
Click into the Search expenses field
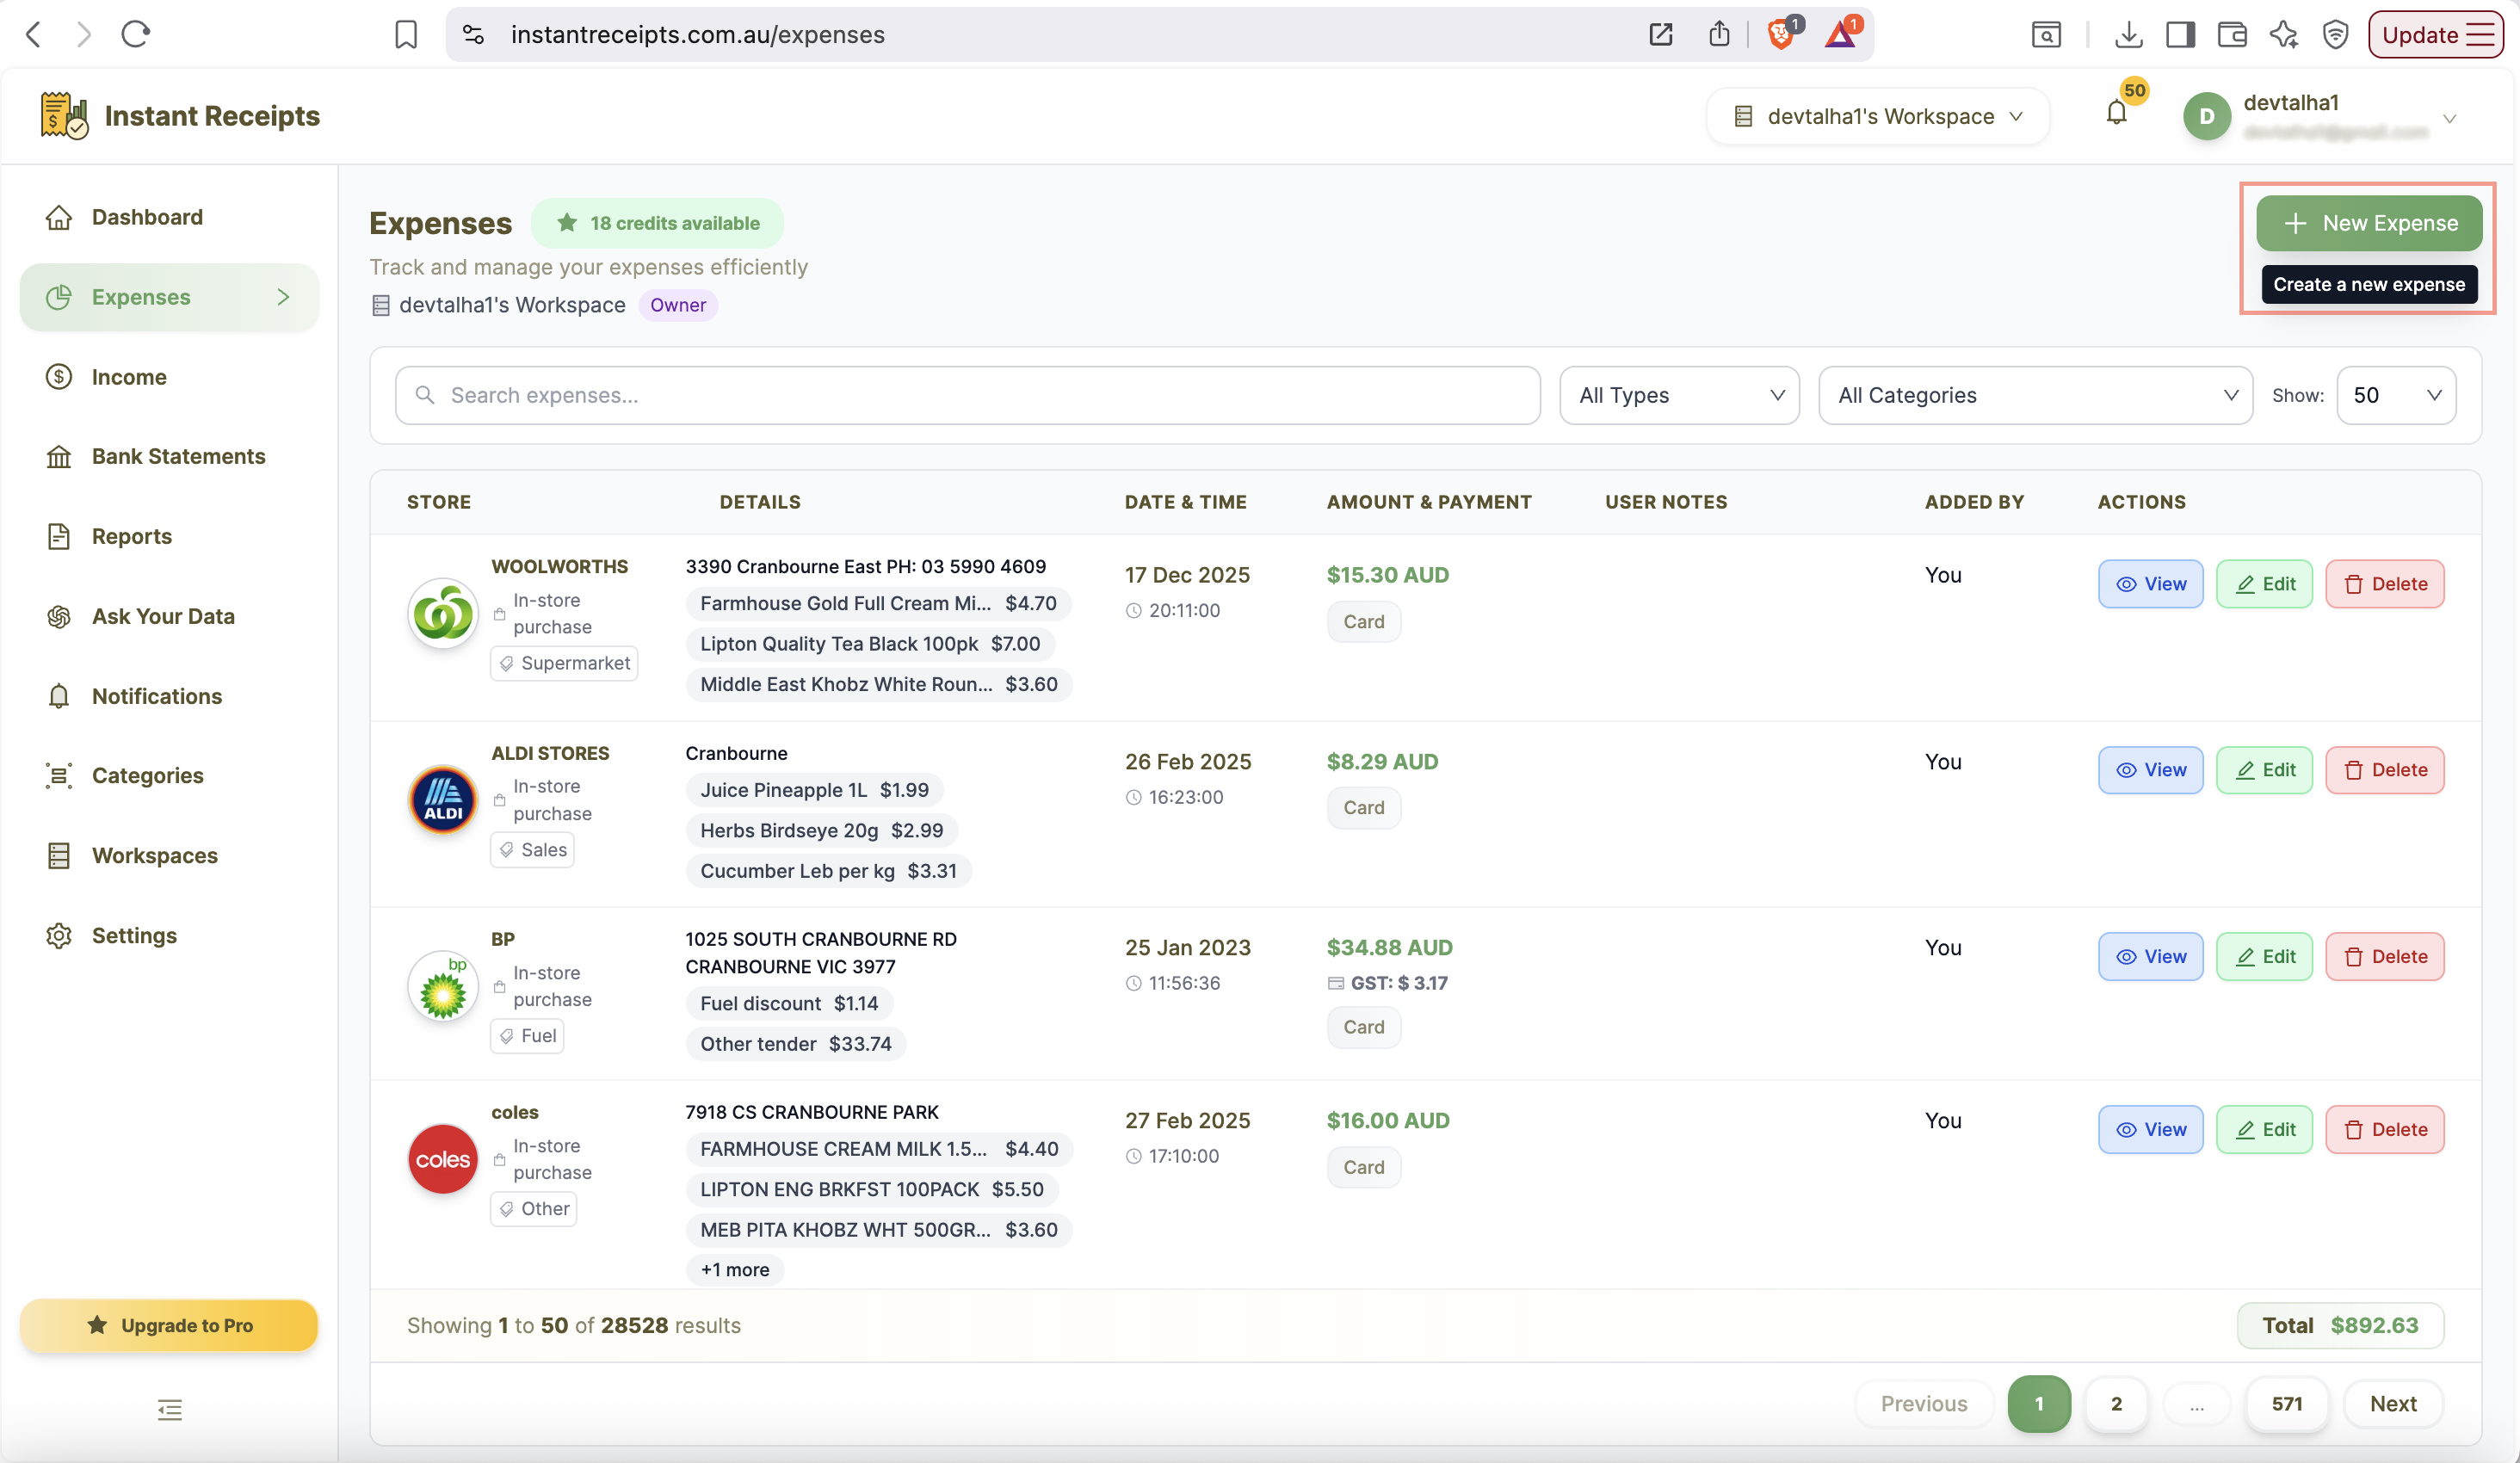(x=967, y=395)
